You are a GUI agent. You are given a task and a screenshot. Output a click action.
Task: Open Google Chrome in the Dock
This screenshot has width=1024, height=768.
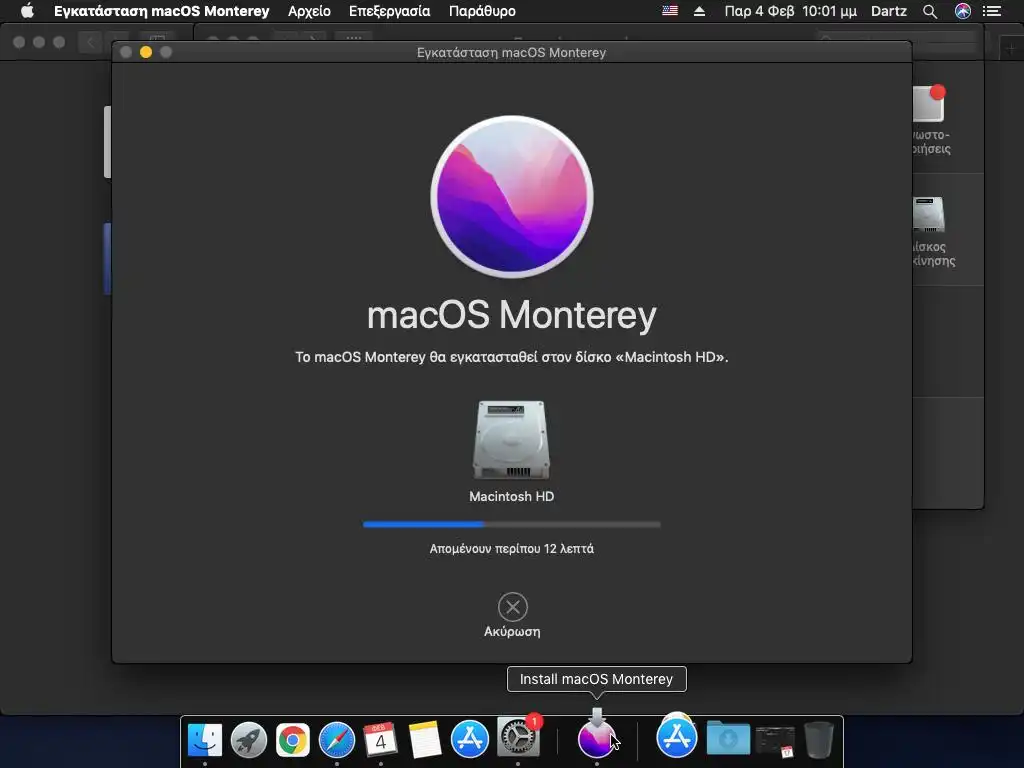pyautogui.click(x=293, y=739)
